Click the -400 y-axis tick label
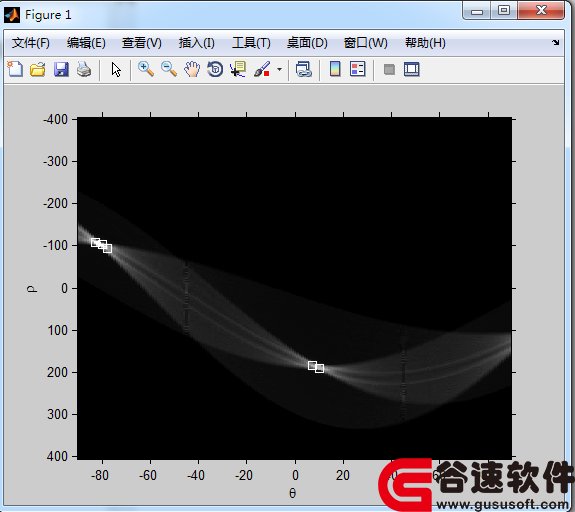The image size is (575, 512). click(x=55, y=119)
